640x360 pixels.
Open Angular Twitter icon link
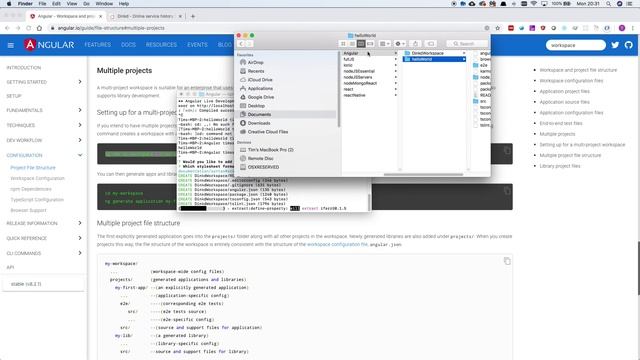point(615,45)
